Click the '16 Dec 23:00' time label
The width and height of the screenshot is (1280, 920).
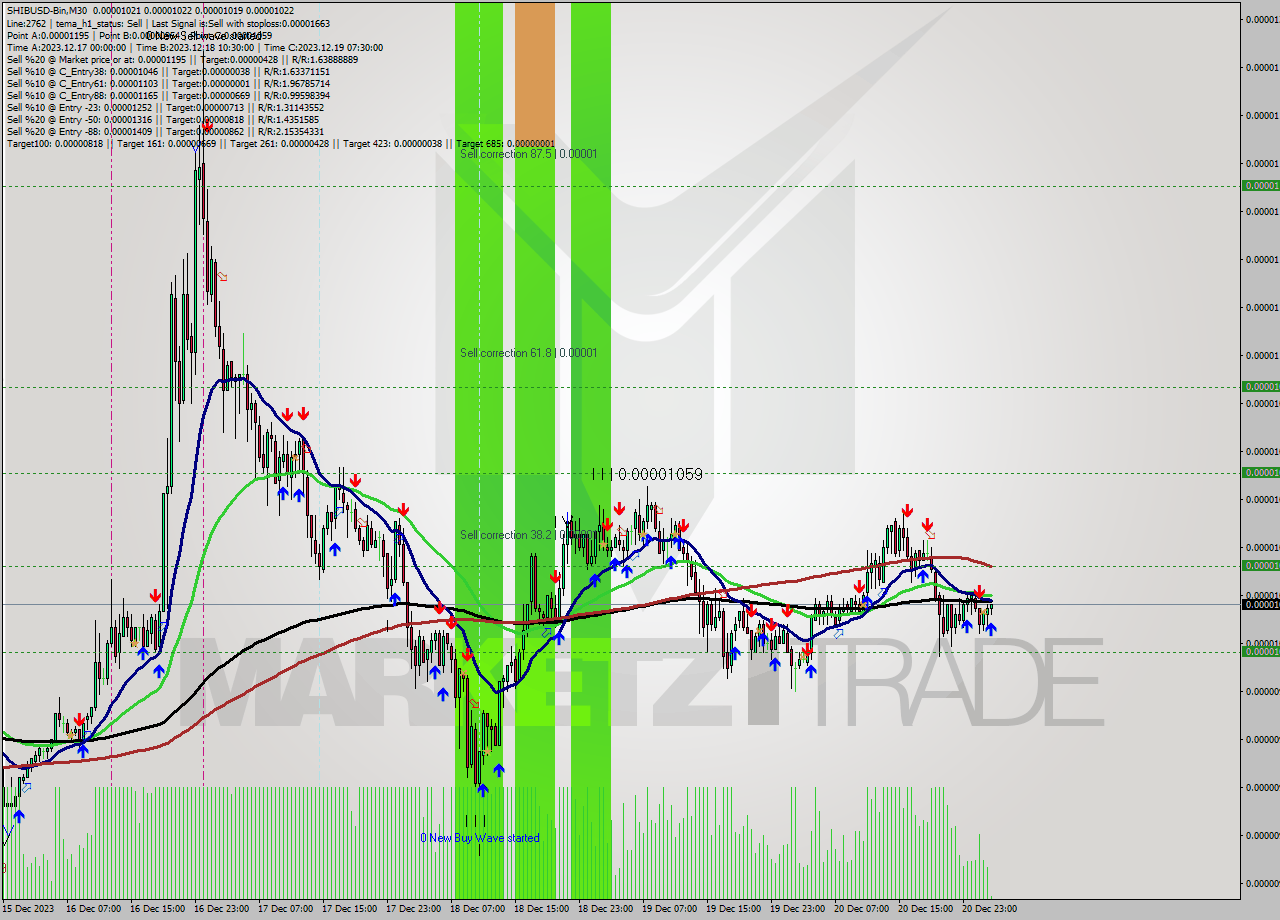tap(221, 909)
